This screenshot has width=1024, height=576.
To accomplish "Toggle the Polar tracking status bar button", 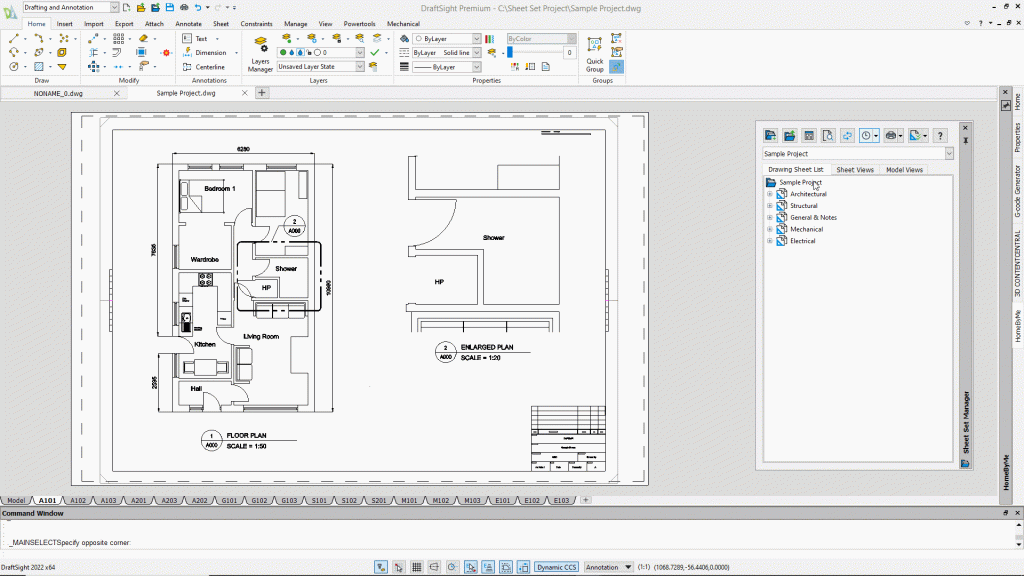I will [x=452, y=567].
